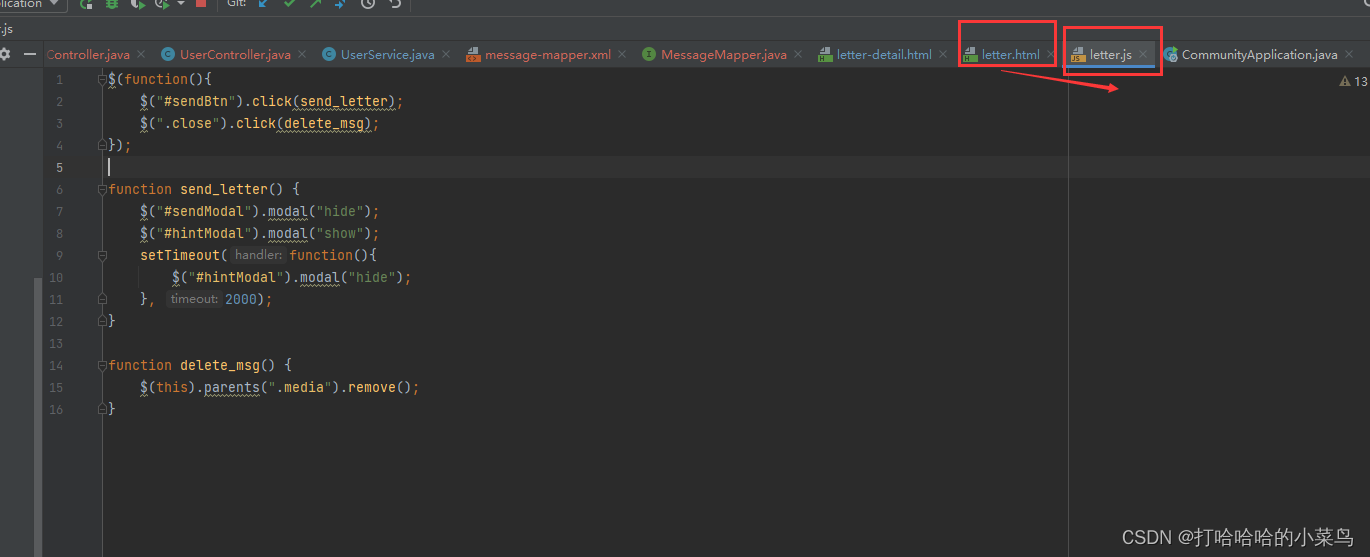Select the letter.js tab
This screenshot has width=1370, height=557.
(x=1111, y=55)
